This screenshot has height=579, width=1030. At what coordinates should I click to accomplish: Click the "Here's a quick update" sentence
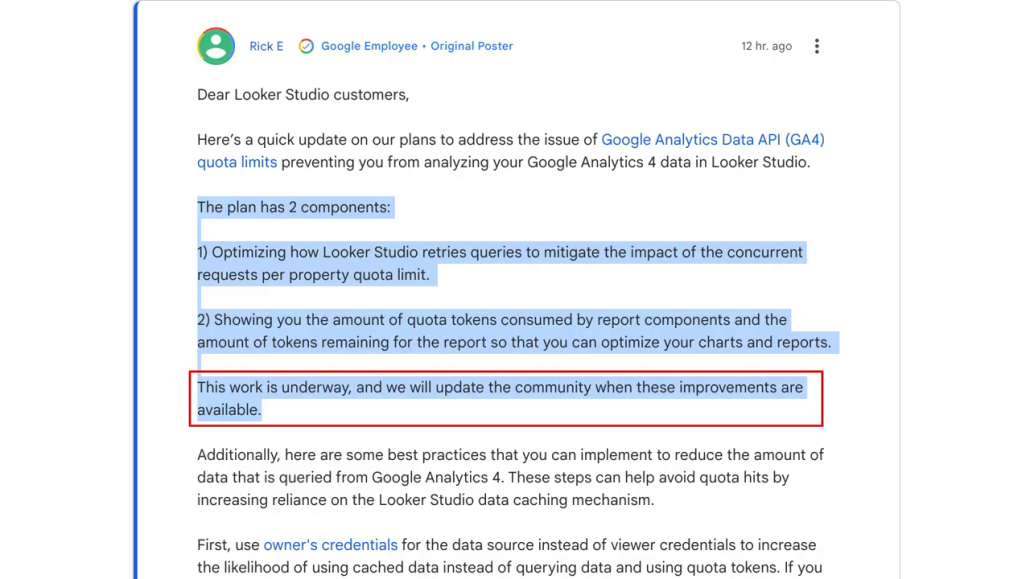(x=396, y=140)
